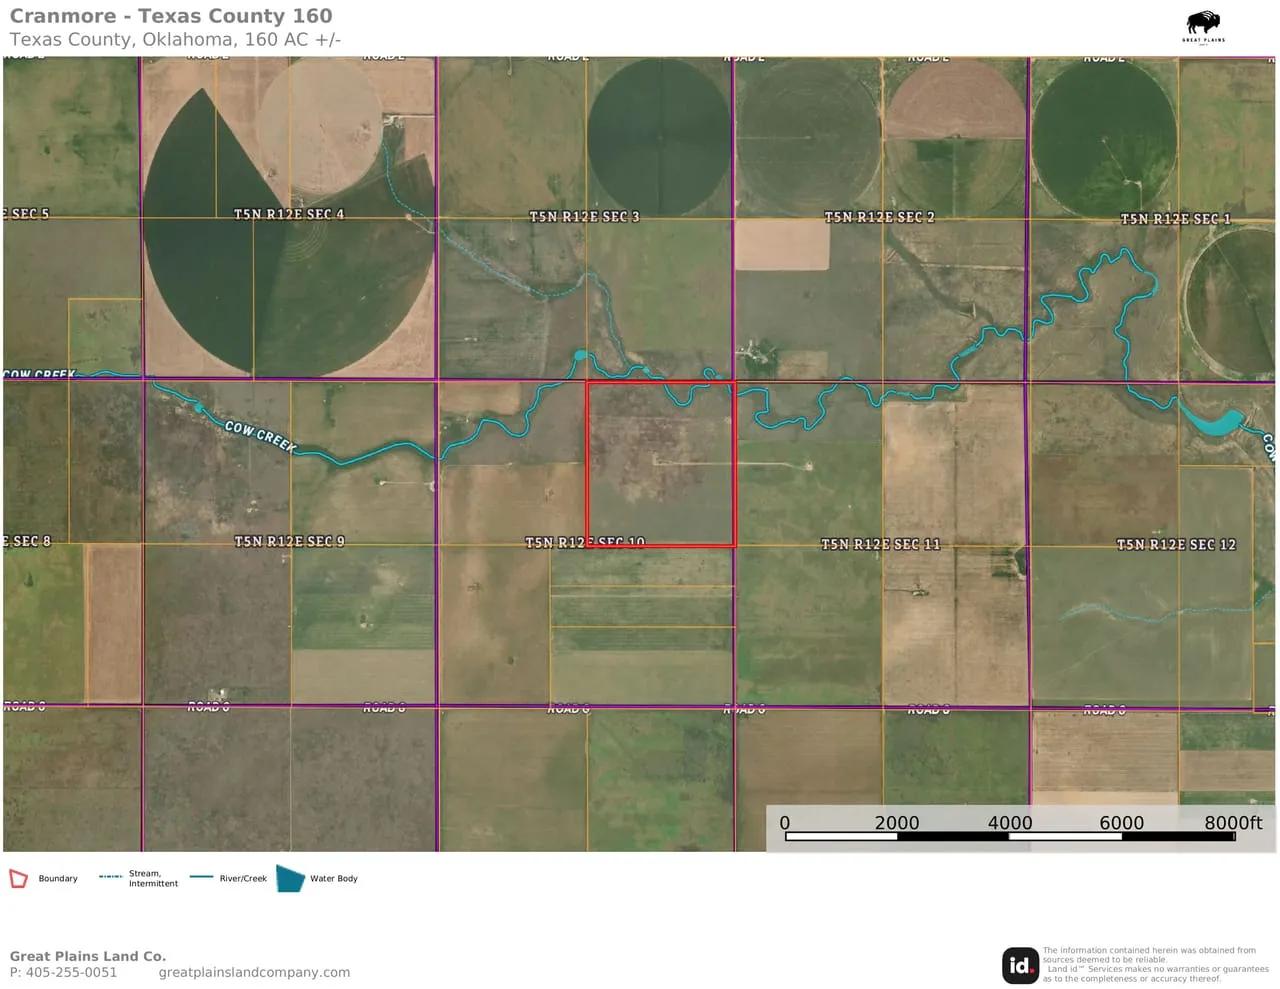Click the 'Water Body' legend text

click(334, 878)
